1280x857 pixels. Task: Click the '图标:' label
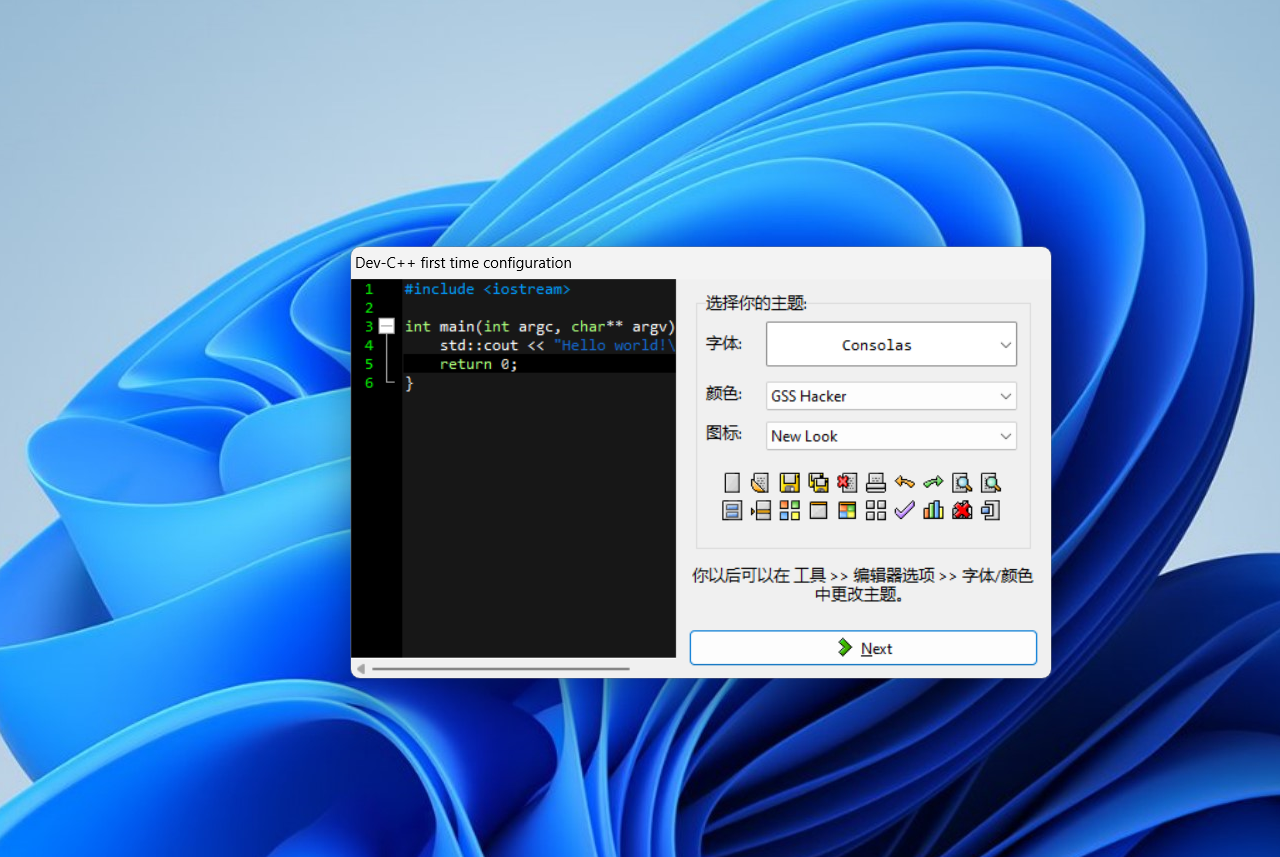click(724, 434)
